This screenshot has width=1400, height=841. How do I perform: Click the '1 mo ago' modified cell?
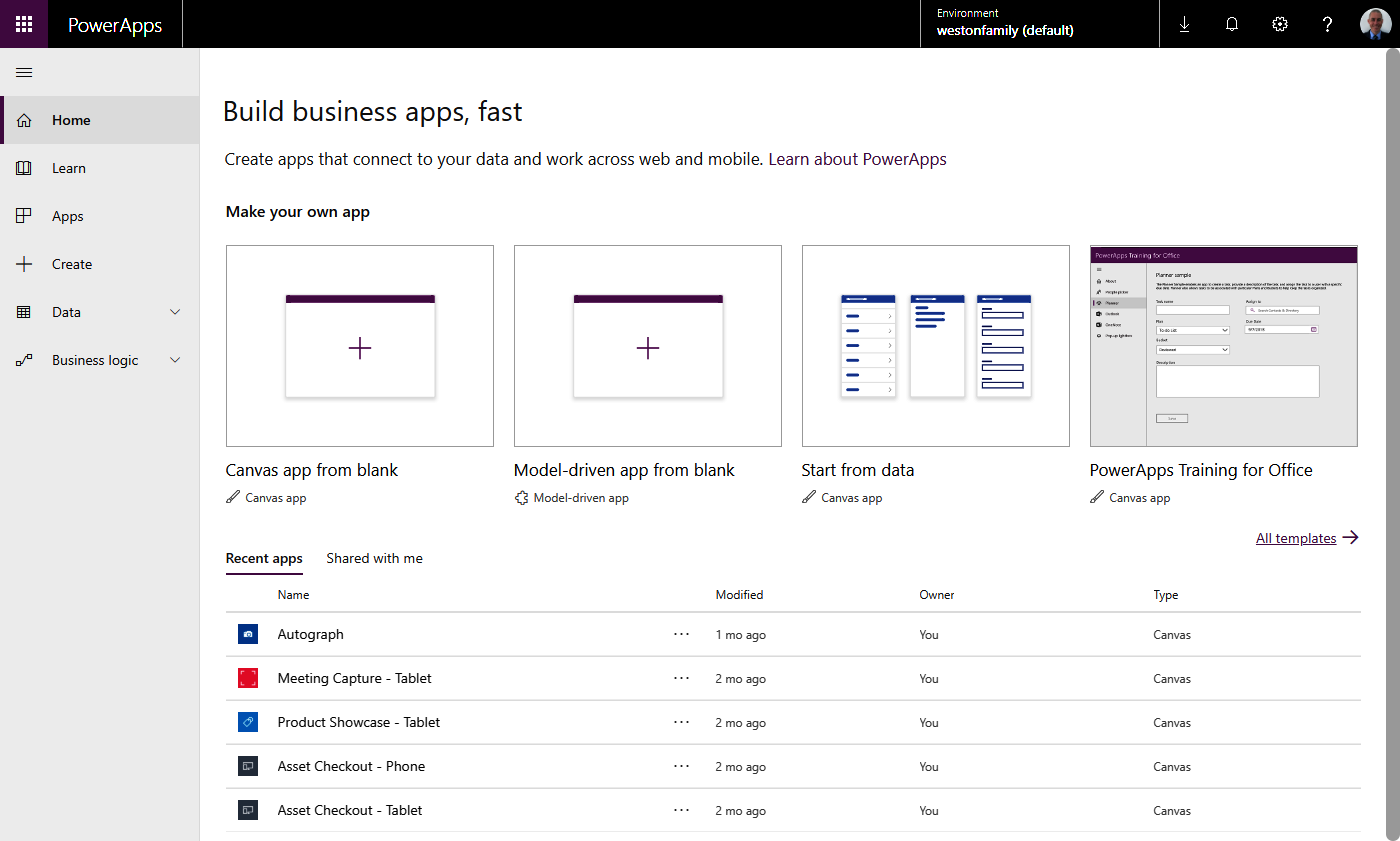pyautogui.click(x=741, y=635)
